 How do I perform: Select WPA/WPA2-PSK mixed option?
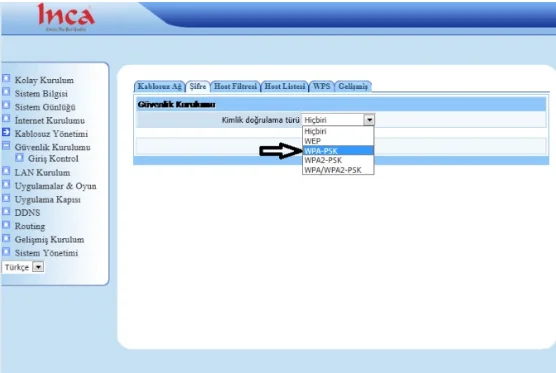pyautogui.click(x=338, y=170)
